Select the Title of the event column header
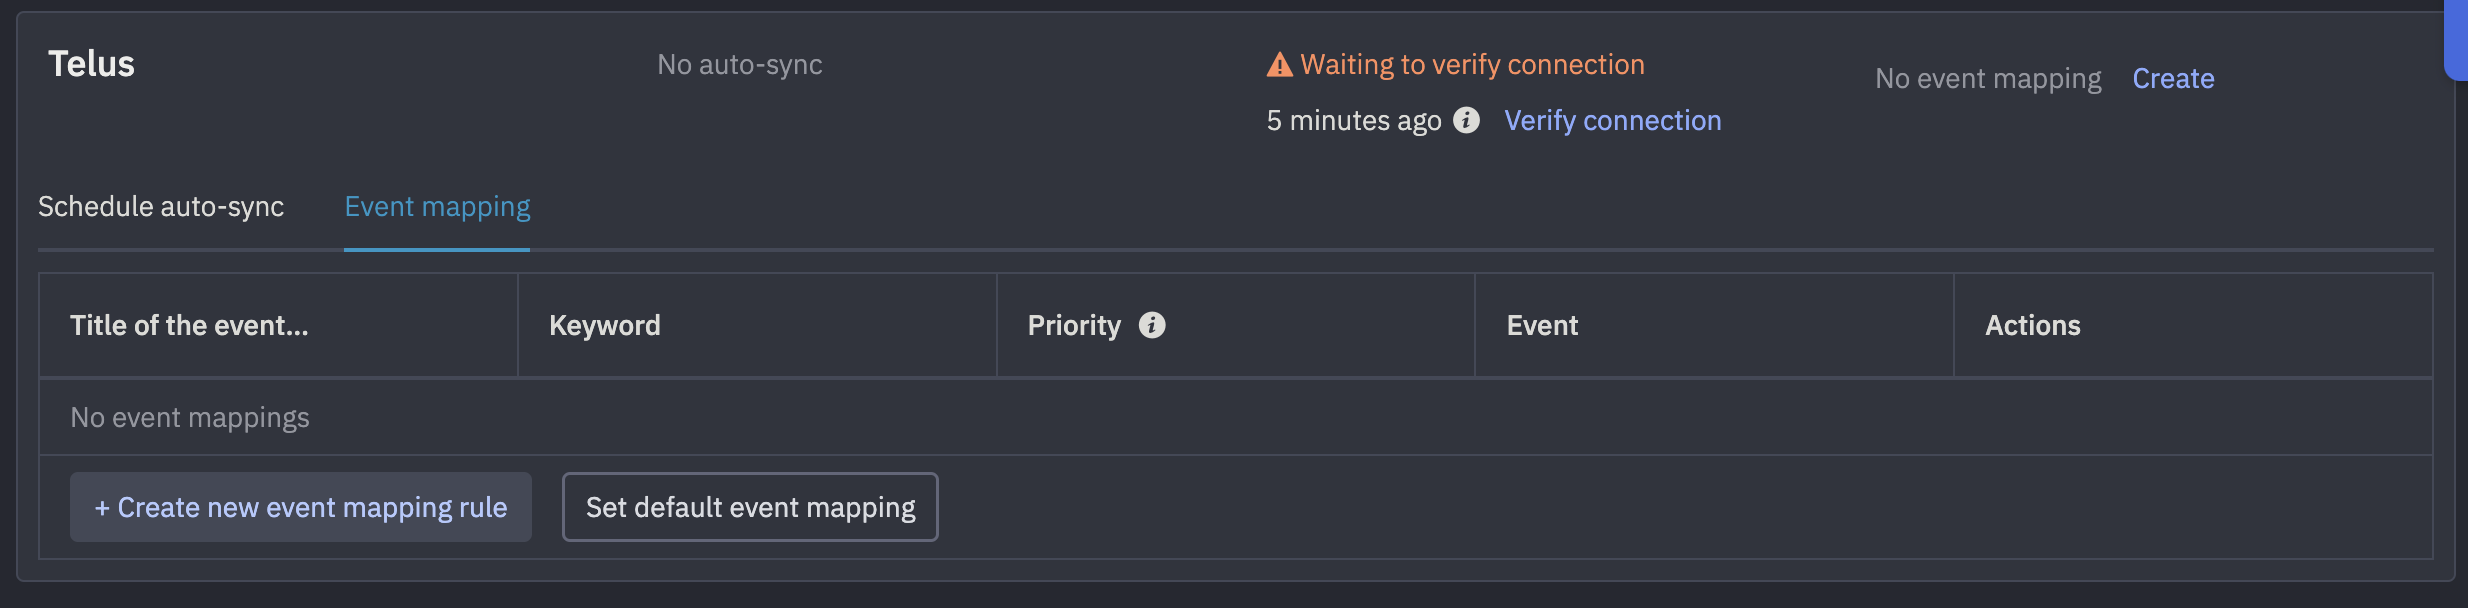 pyautogui.click(x=188, y=325)
